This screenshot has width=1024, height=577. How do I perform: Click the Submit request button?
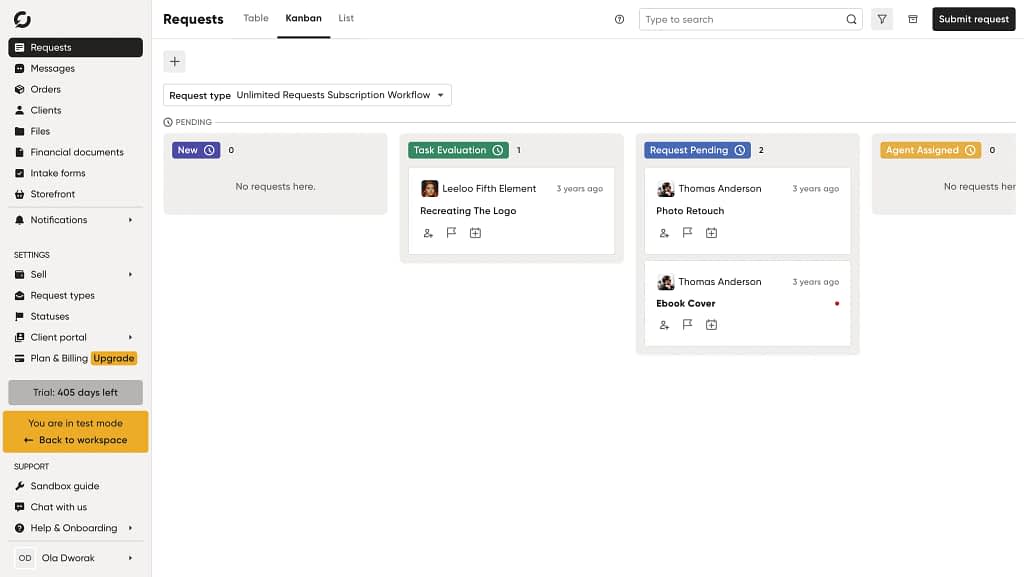pos(974,19)
